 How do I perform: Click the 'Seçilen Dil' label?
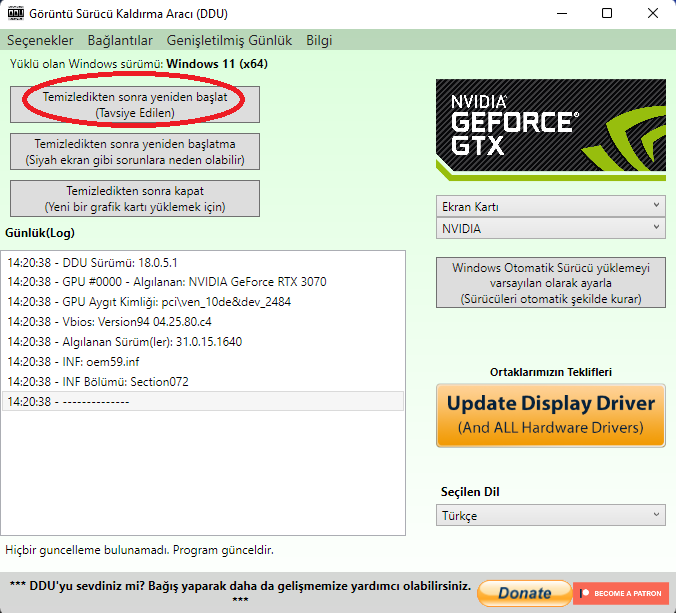(470, 492)
